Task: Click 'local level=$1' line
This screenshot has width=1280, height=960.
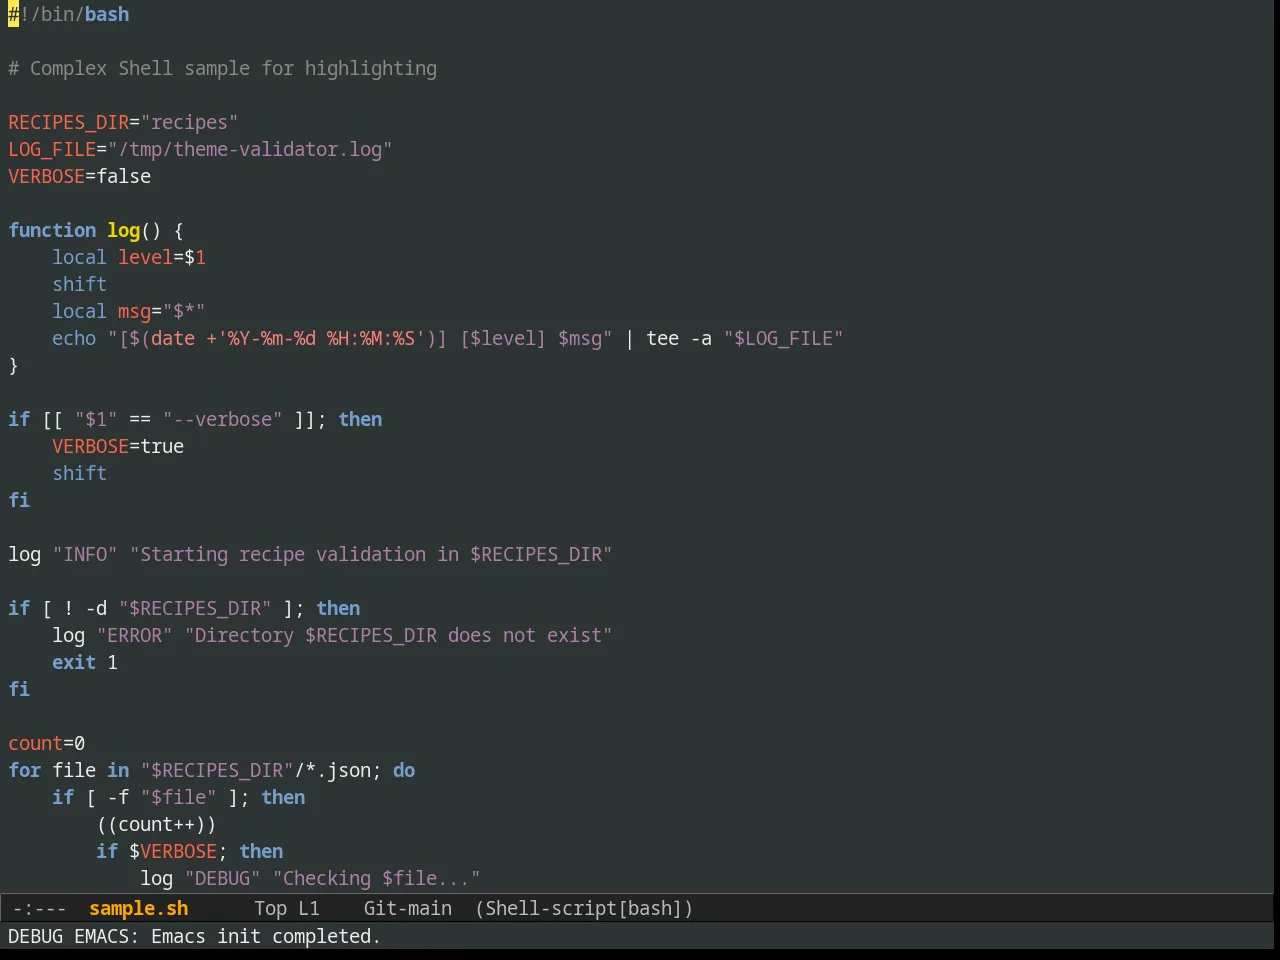Action: click(x=129, y=257)
